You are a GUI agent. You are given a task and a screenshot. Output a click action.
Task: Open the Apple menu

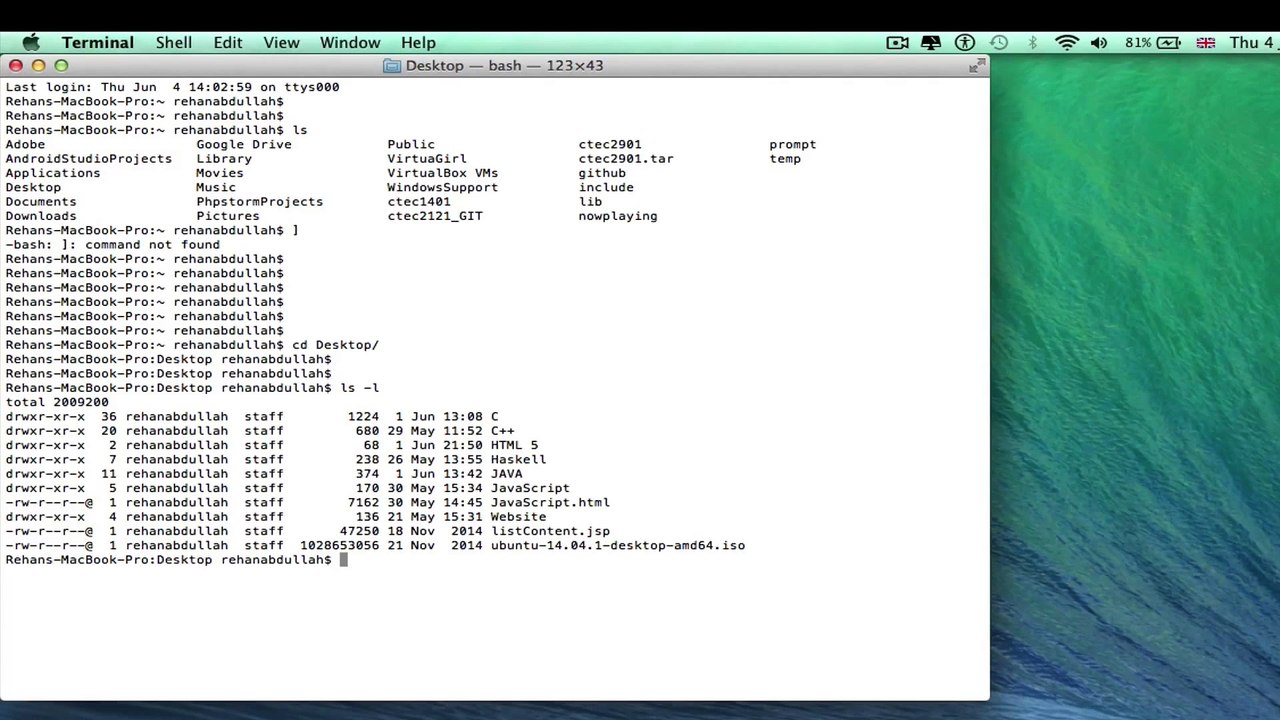(31, 43)
